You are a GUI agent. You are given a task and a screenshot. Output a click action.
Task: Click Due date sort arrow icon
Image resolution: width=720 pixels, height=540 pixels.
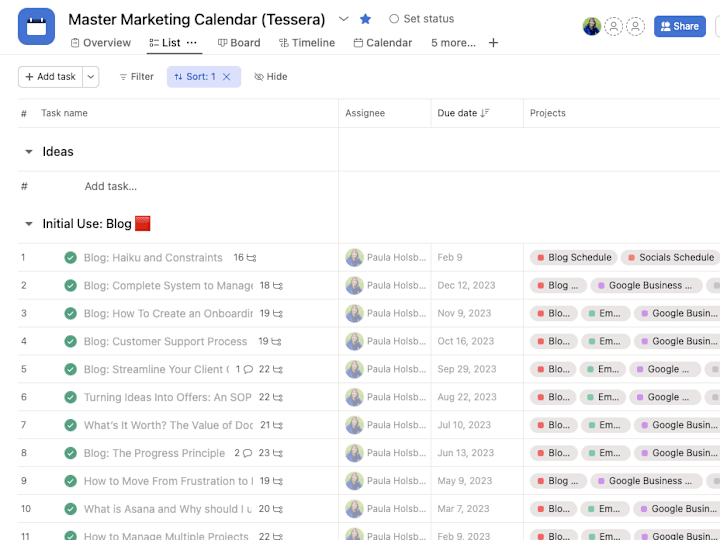pyautogui.click(x=485, y=113)
